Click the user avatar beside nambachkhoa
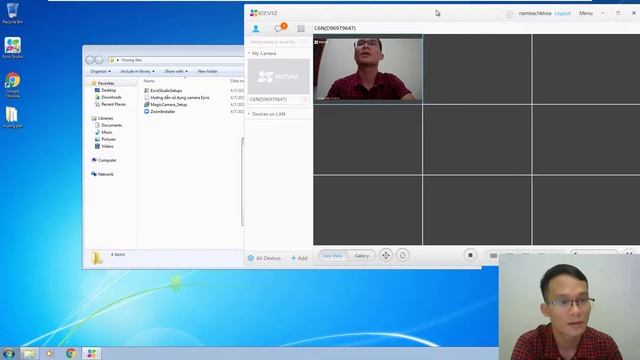This screenshot has height=360, width=640. pyautogui.click(x=509, y=13)
